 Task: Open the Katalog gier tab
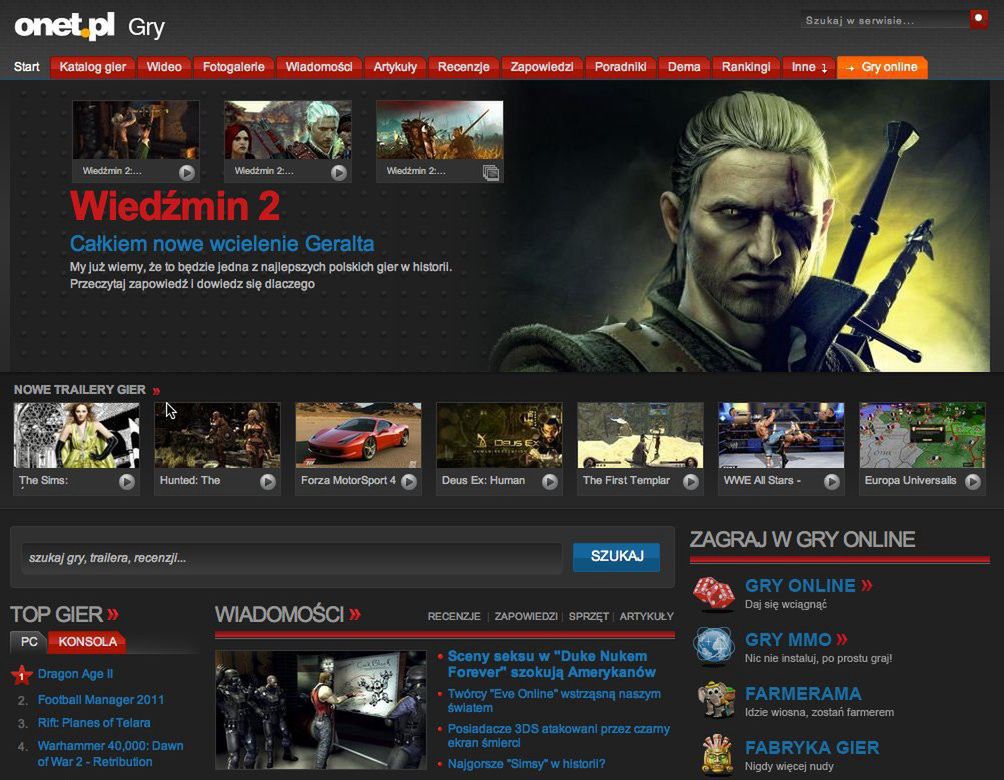[x=92, y=67]
